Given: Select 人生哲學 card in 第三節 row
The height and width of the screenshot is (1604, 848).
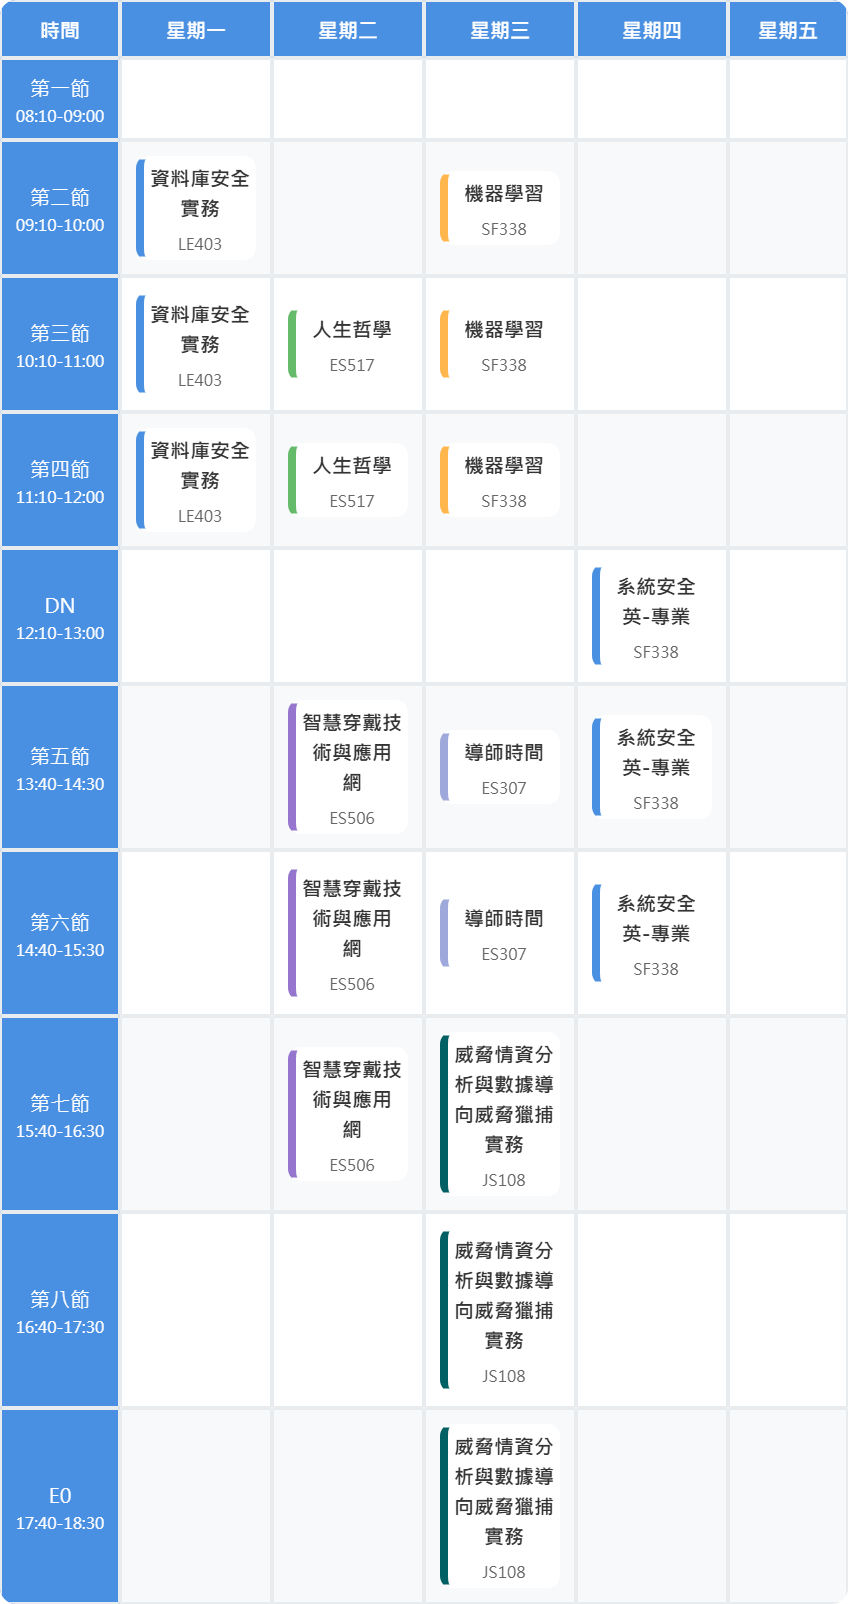Looking at the screenshot, I should (x=349, y=345).
